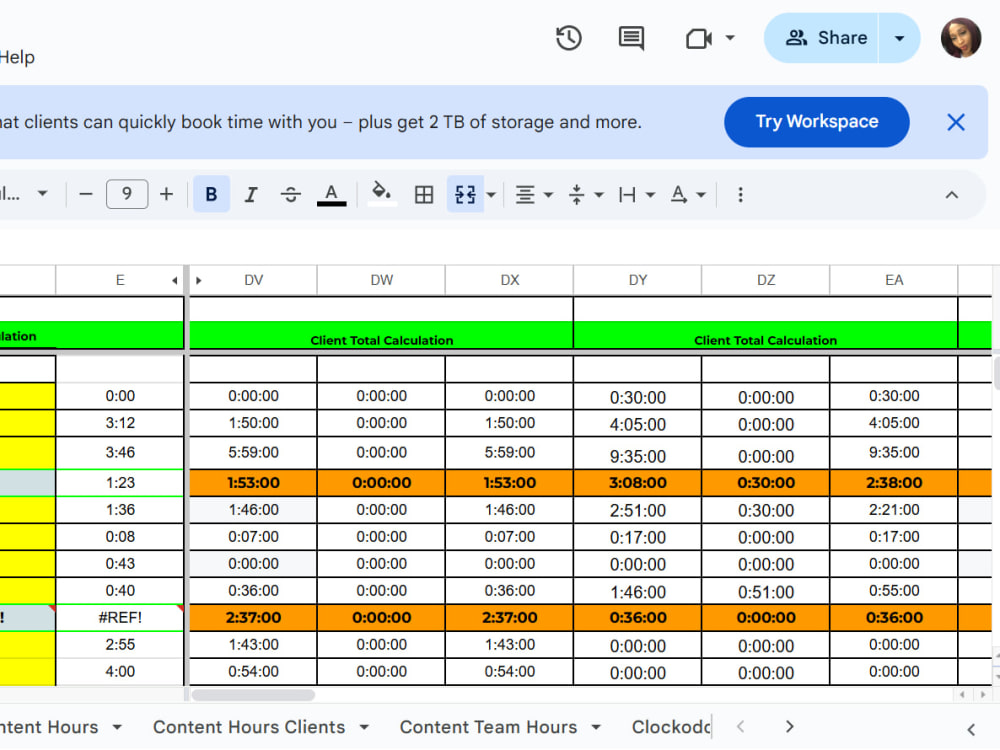Open more toolbar options three dots

tap(740, 195)
